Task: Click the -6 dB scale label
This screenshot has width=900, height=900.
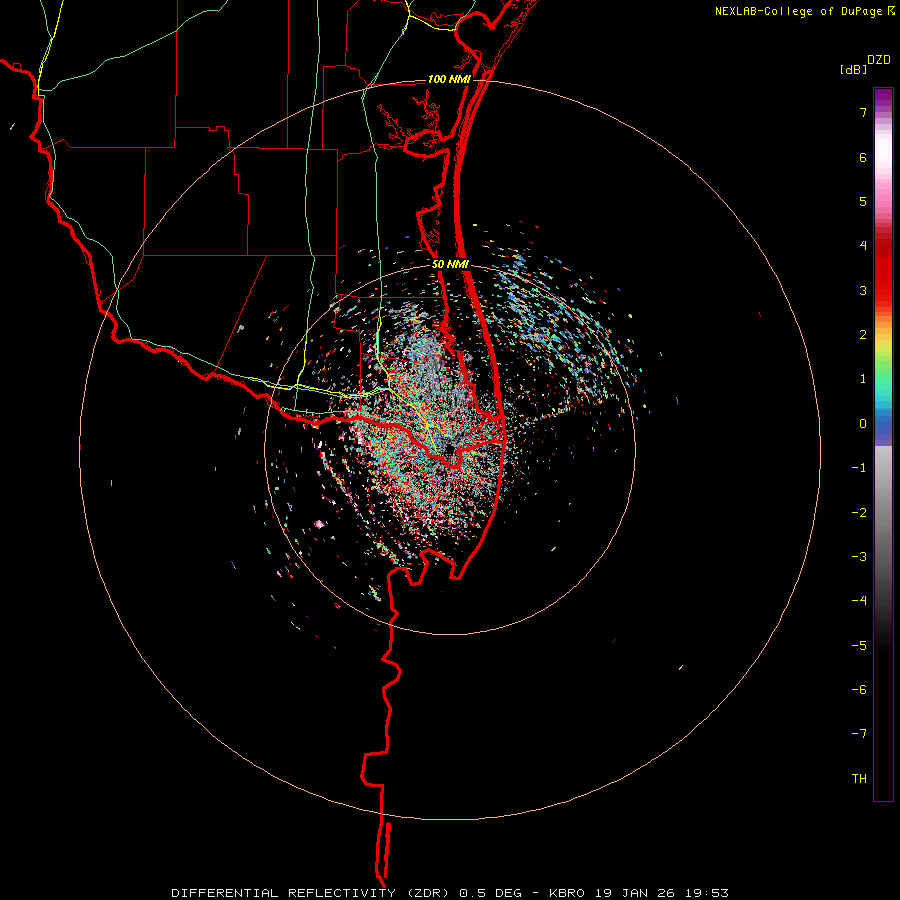Action: 859,689
